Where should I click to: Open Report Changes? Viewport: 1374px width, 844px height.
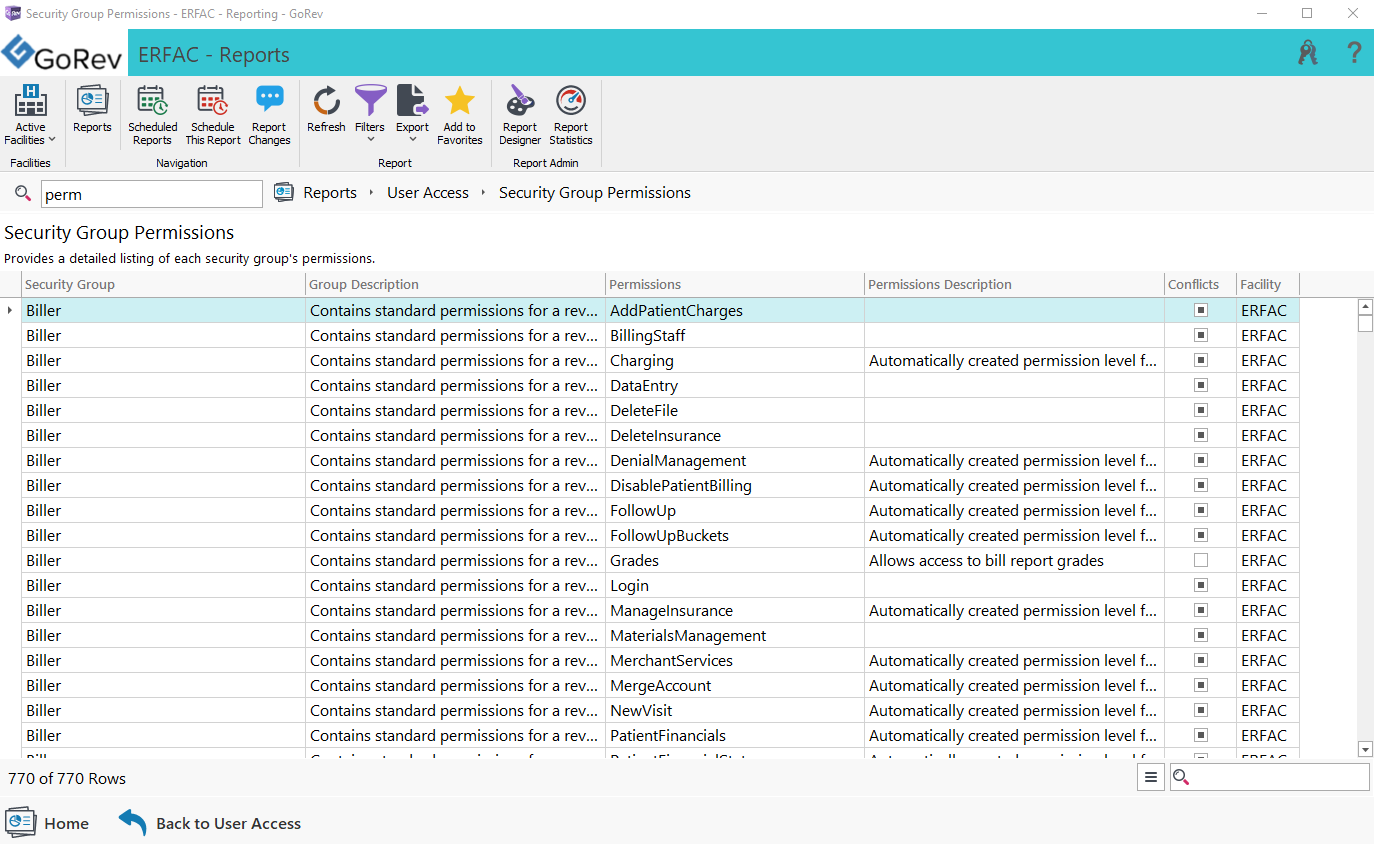tap(269, 114)
